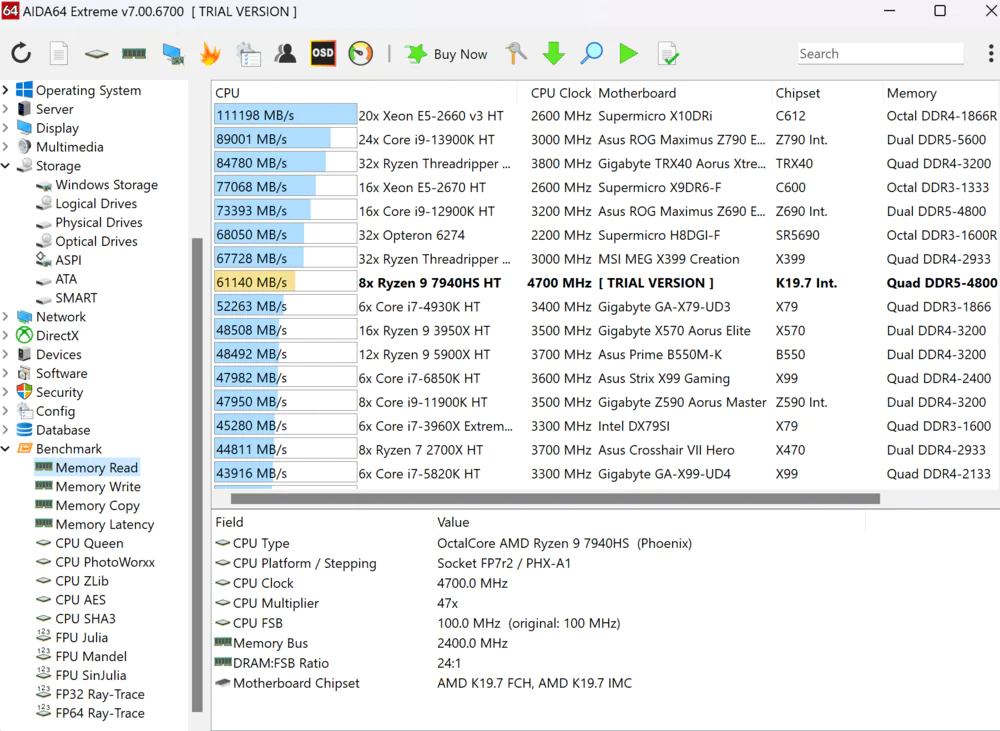Click the orange gauge benchmark icon

361,54
